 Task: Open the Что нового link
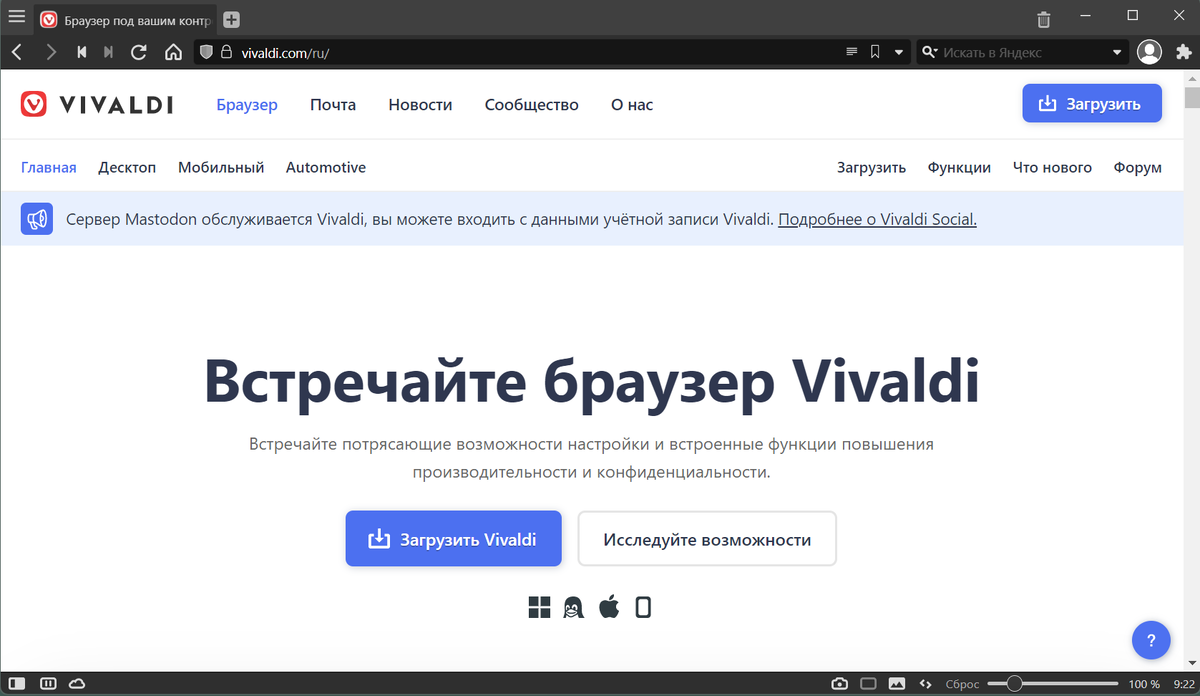[x=1052, y=167]
